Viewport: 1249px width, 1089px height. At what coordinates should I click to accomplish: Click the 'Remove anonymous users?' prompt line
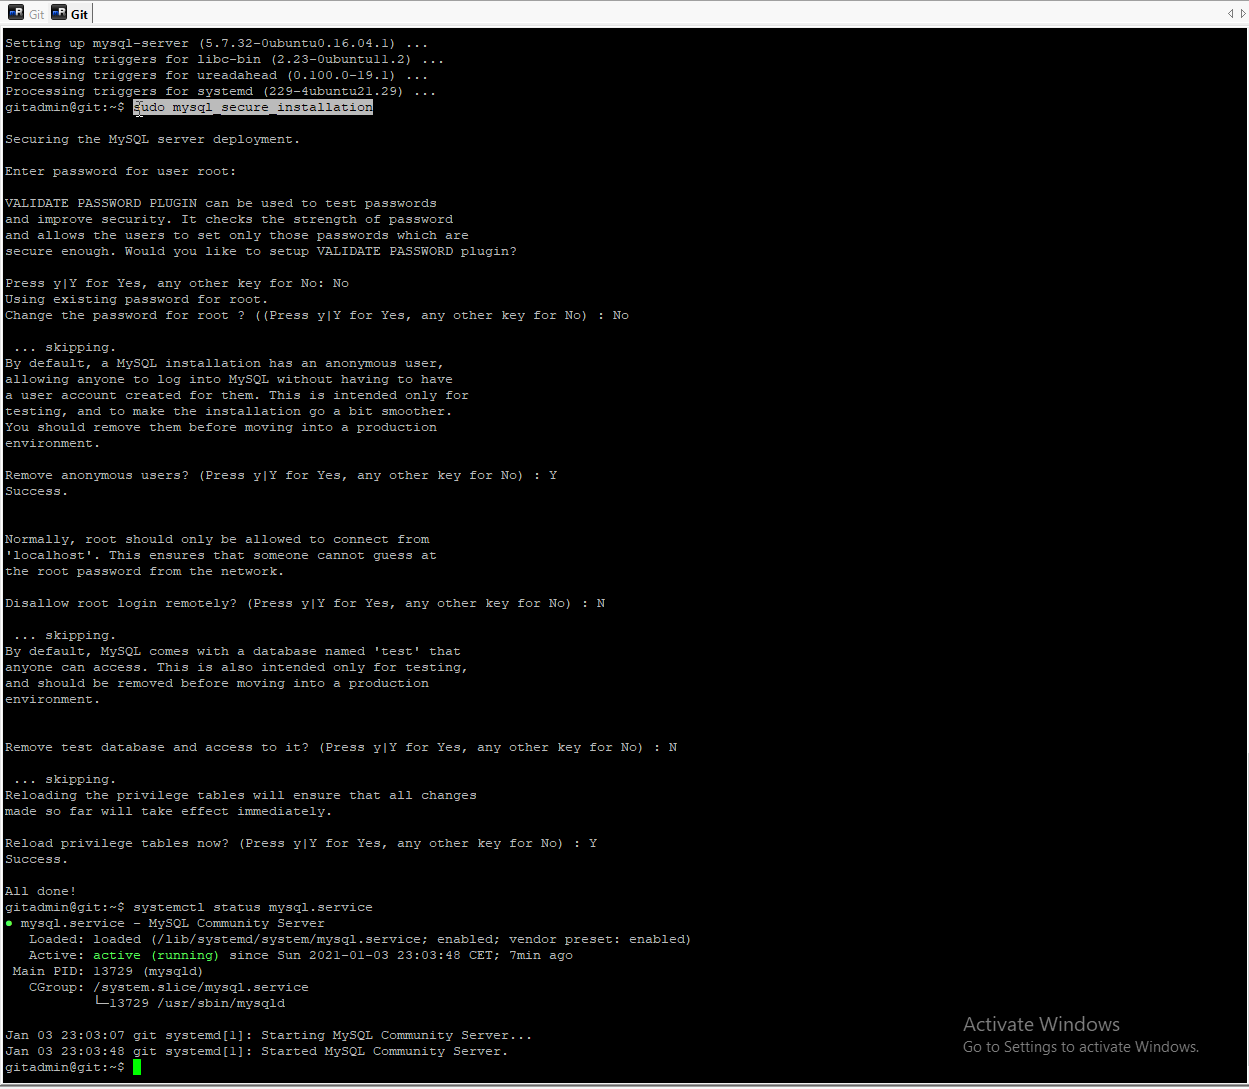click(281, 475)
